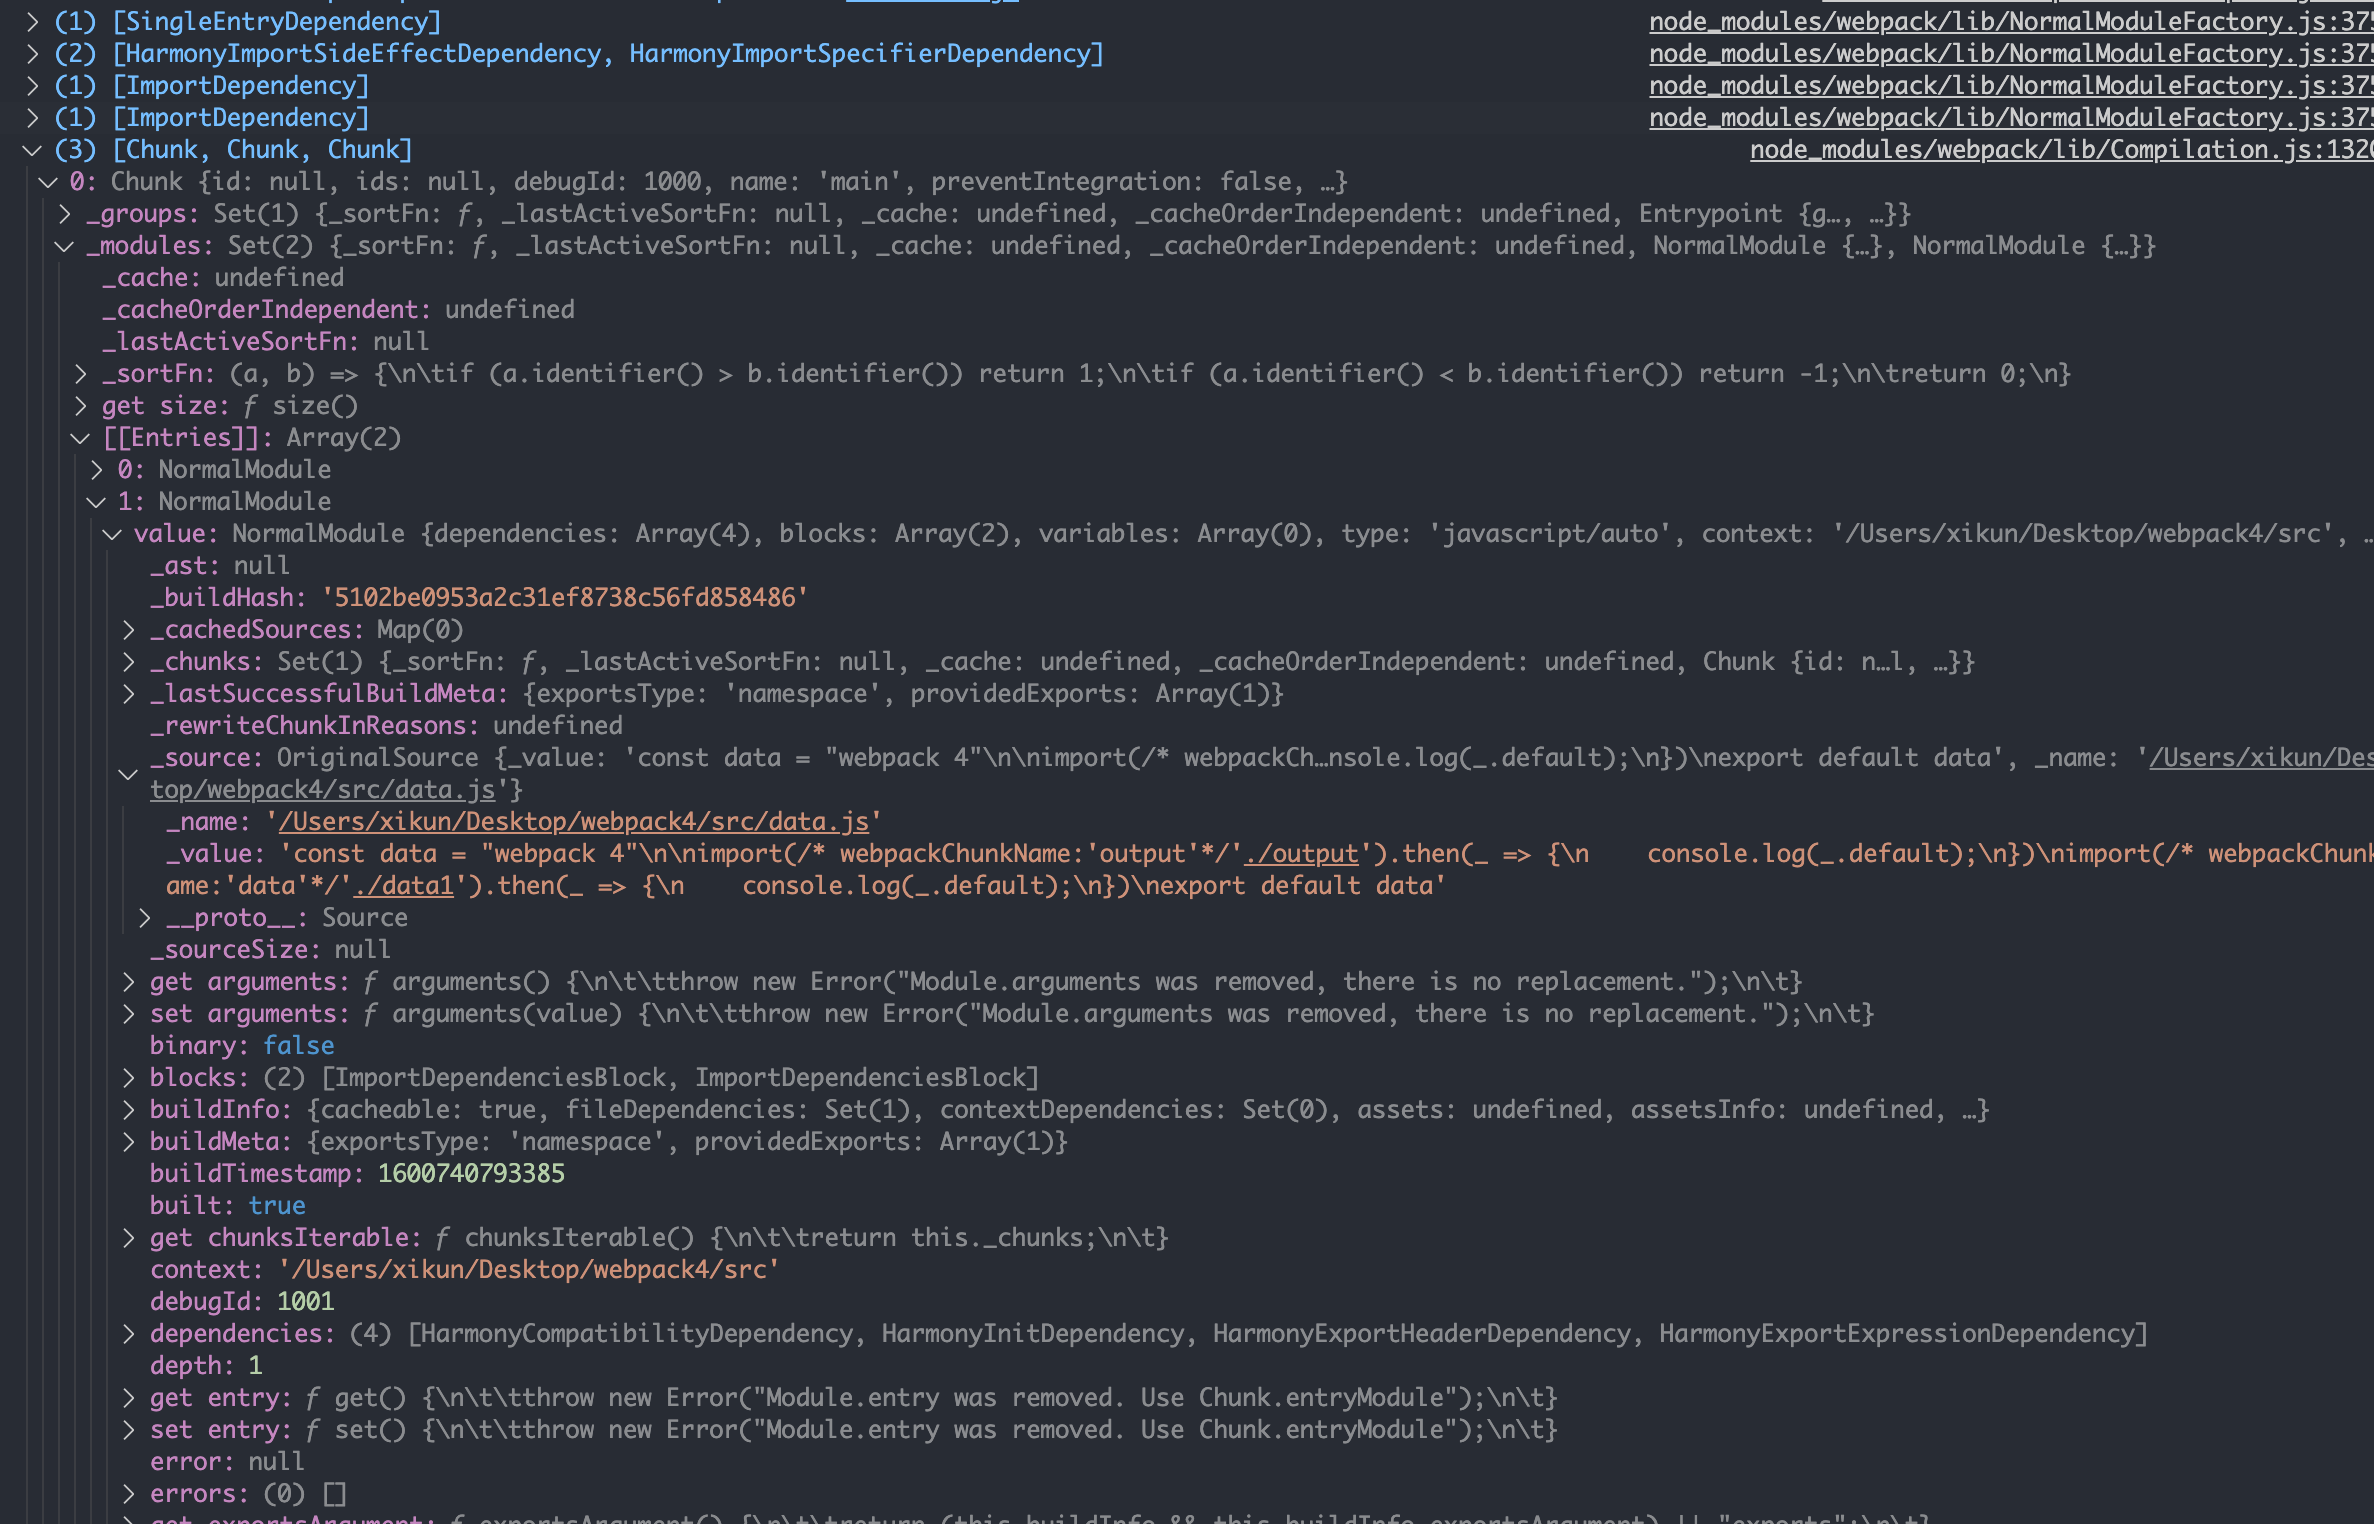2374x1524 pixels.
Task: Expand the SingleEntryDependency log entry
Action: point(32,22)
